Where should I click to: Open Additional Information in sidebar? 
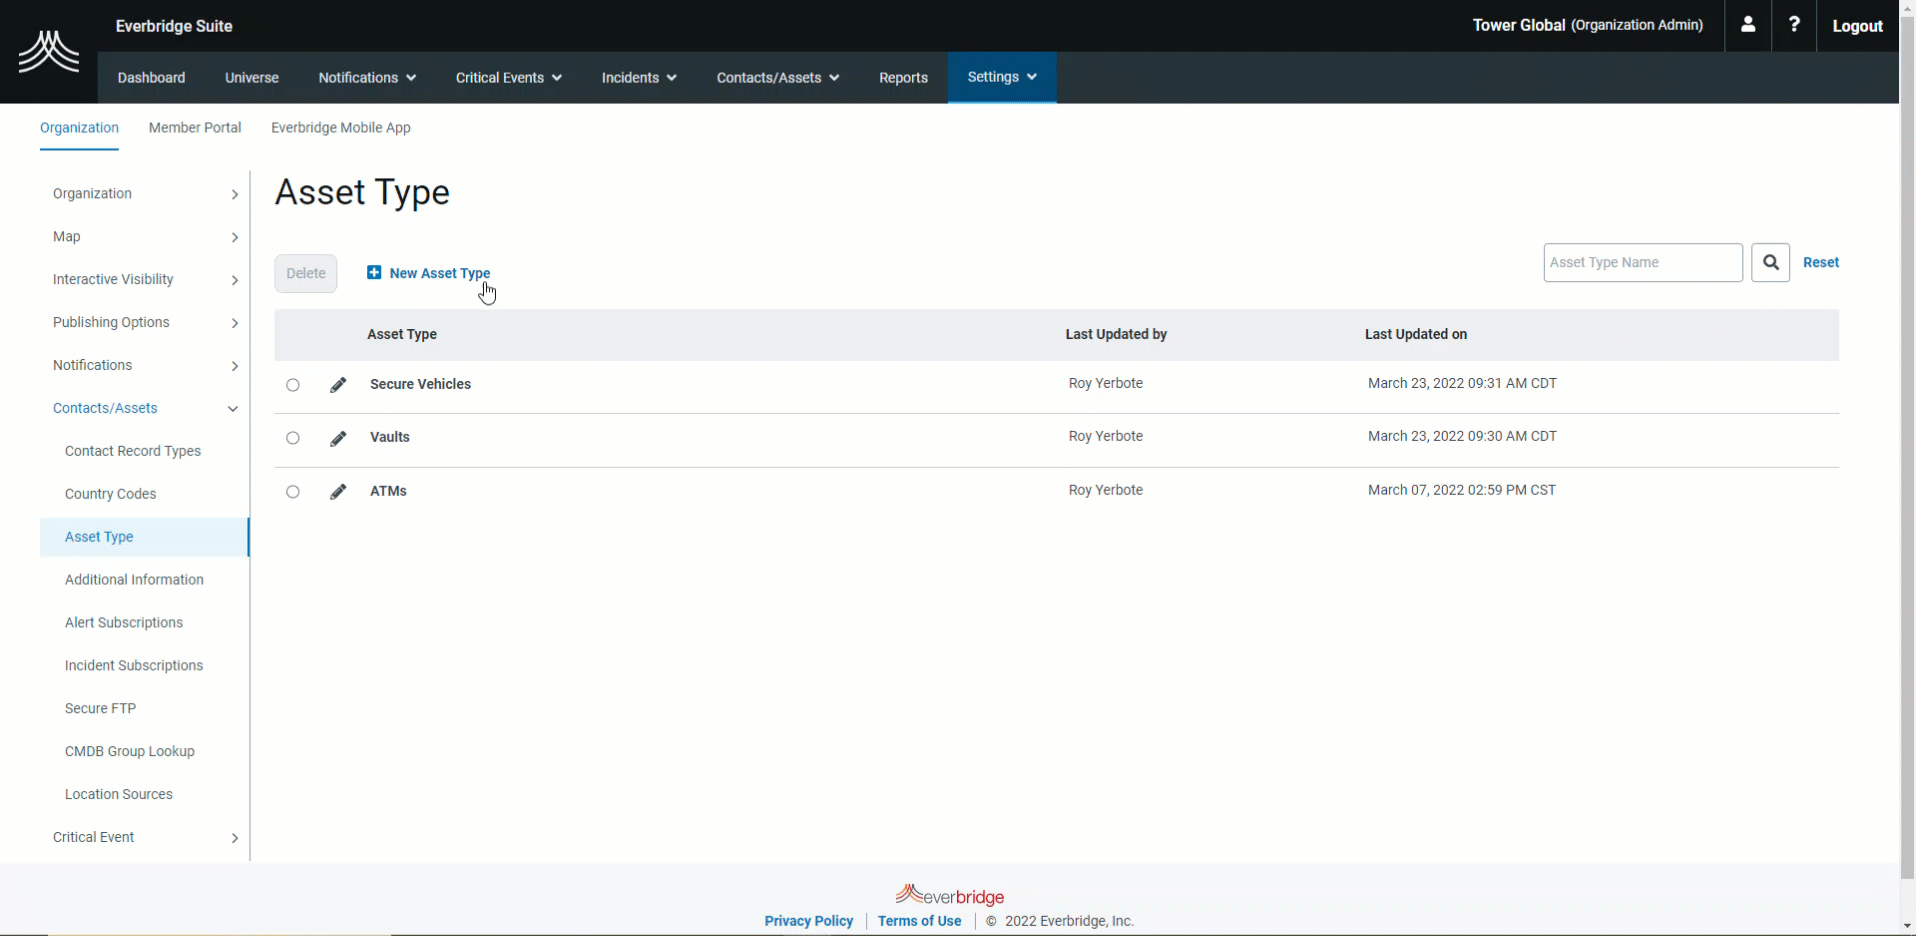point(134,580)
